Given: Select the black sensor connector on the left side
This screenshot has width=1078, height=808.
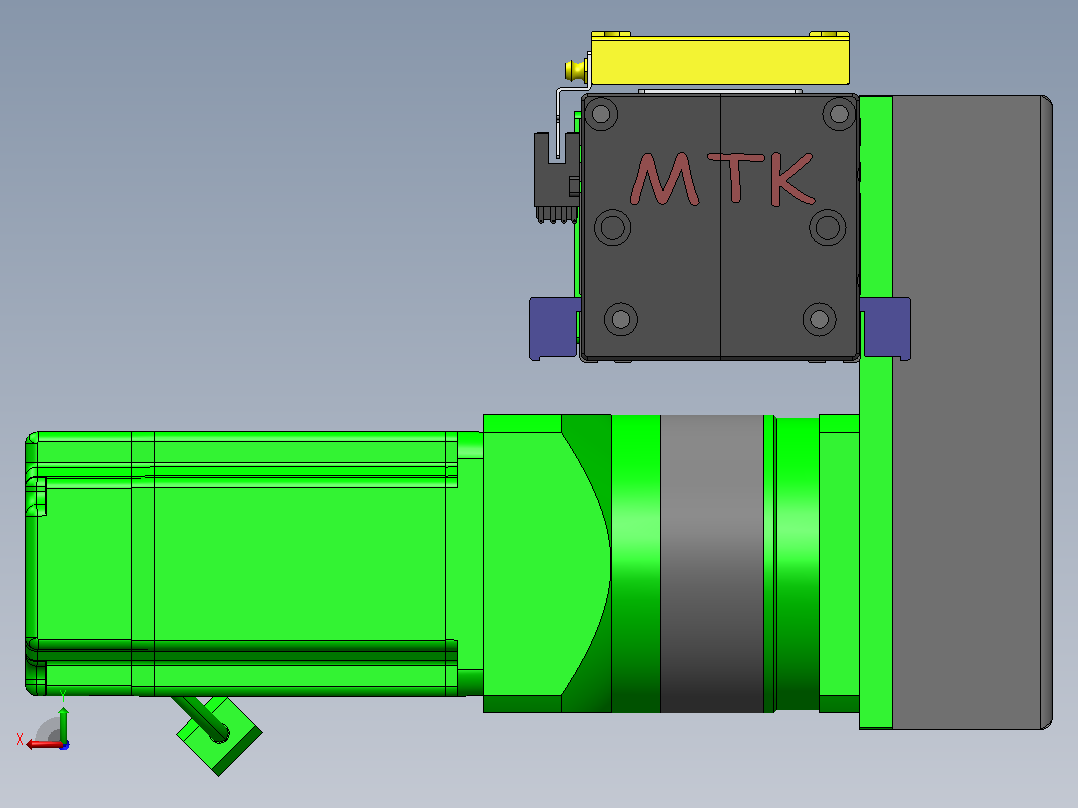Looking at the screenshot, I should tap(557, 177).
